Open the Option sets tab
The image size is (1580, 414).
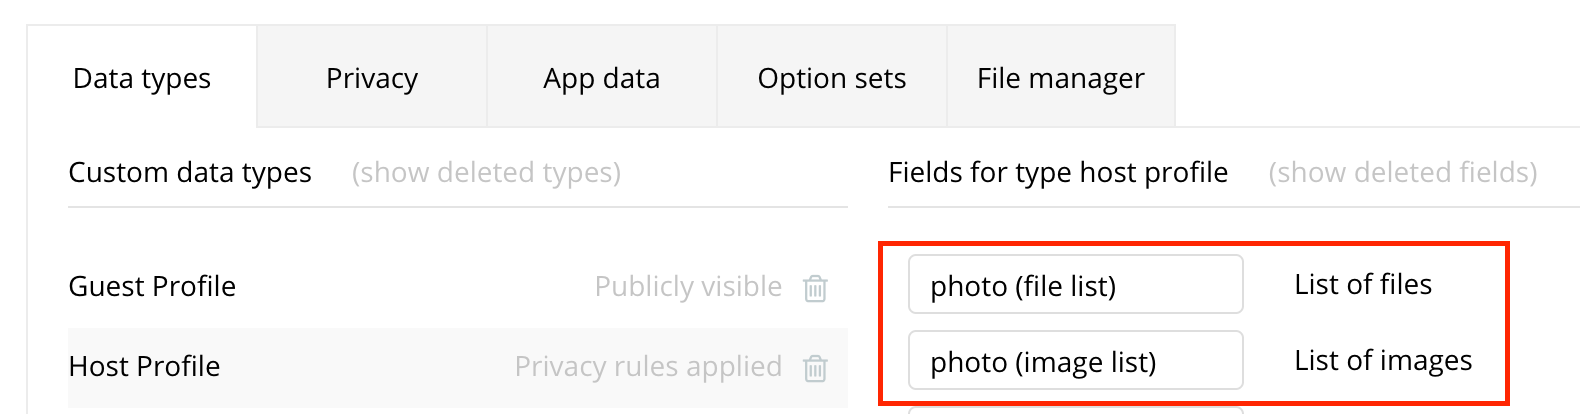coord(832,78)
